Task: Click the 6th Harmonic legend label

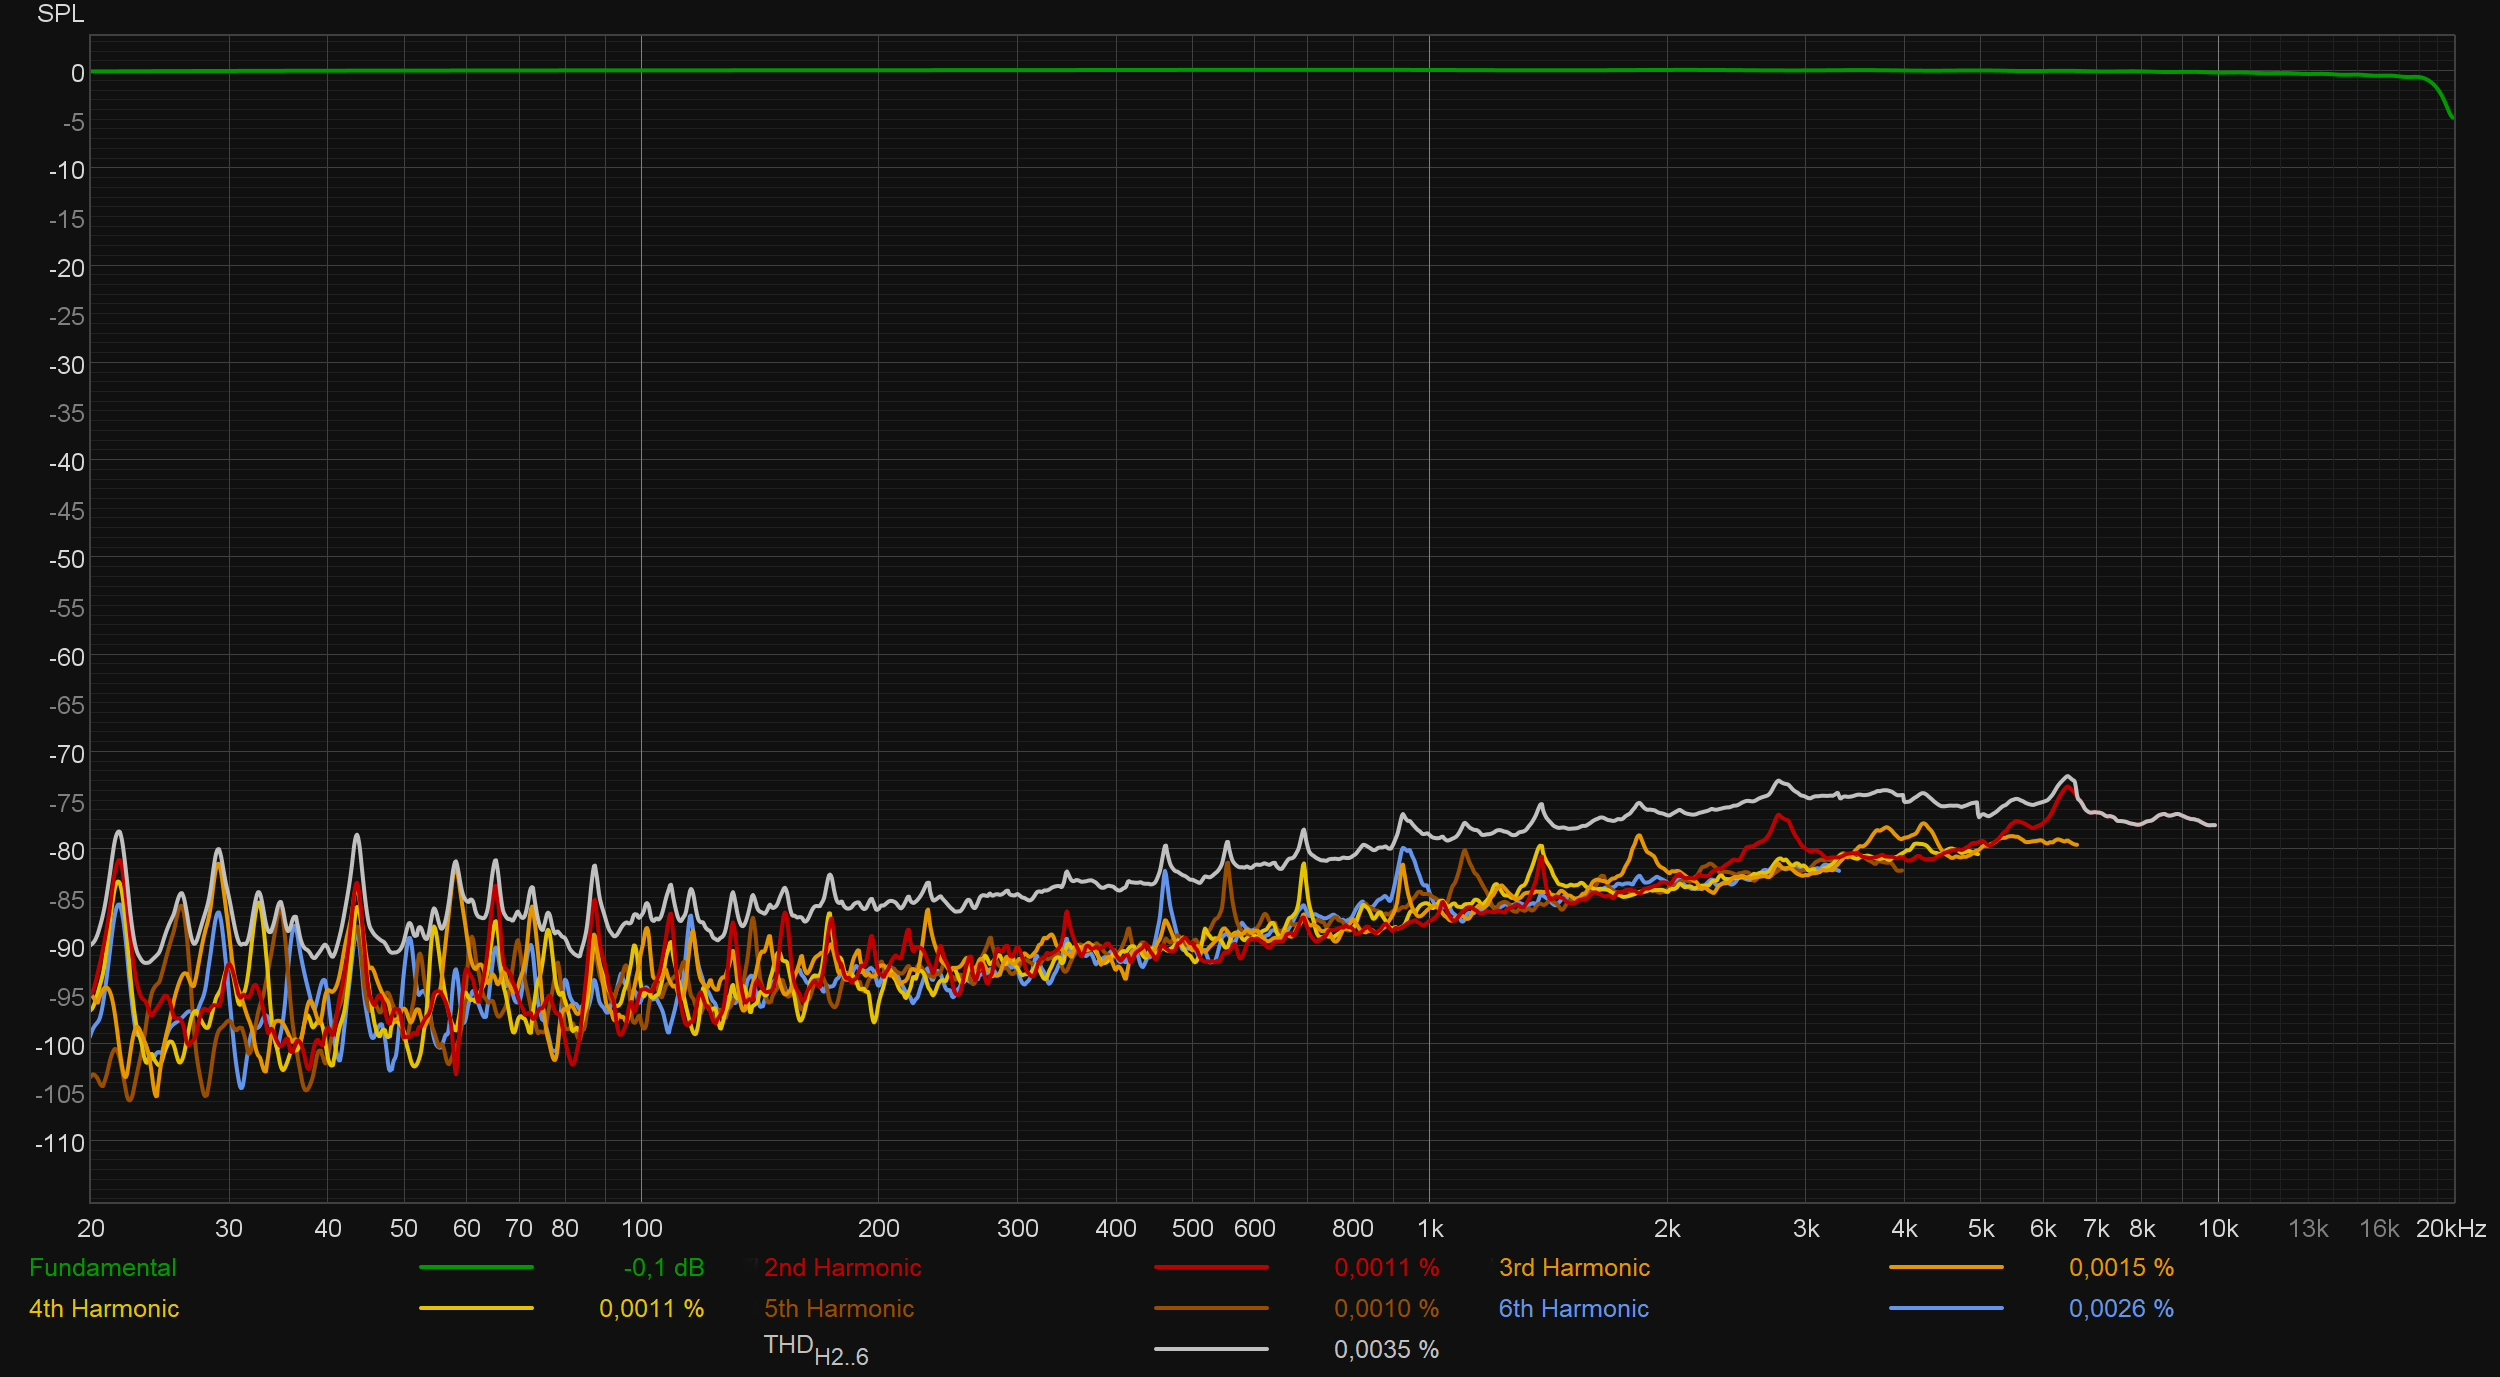Action: [1573, 1308]
